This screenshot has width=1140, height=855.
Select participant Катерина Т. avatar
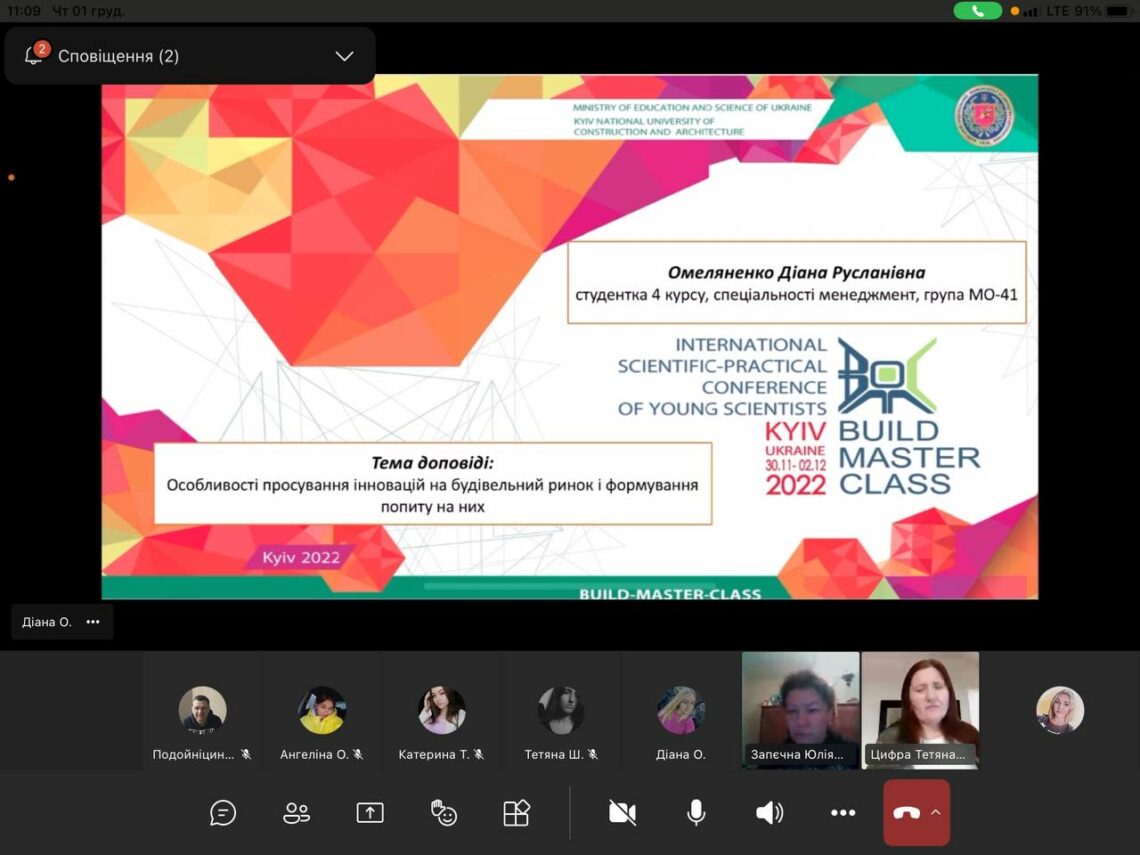(x=441, y=710)
